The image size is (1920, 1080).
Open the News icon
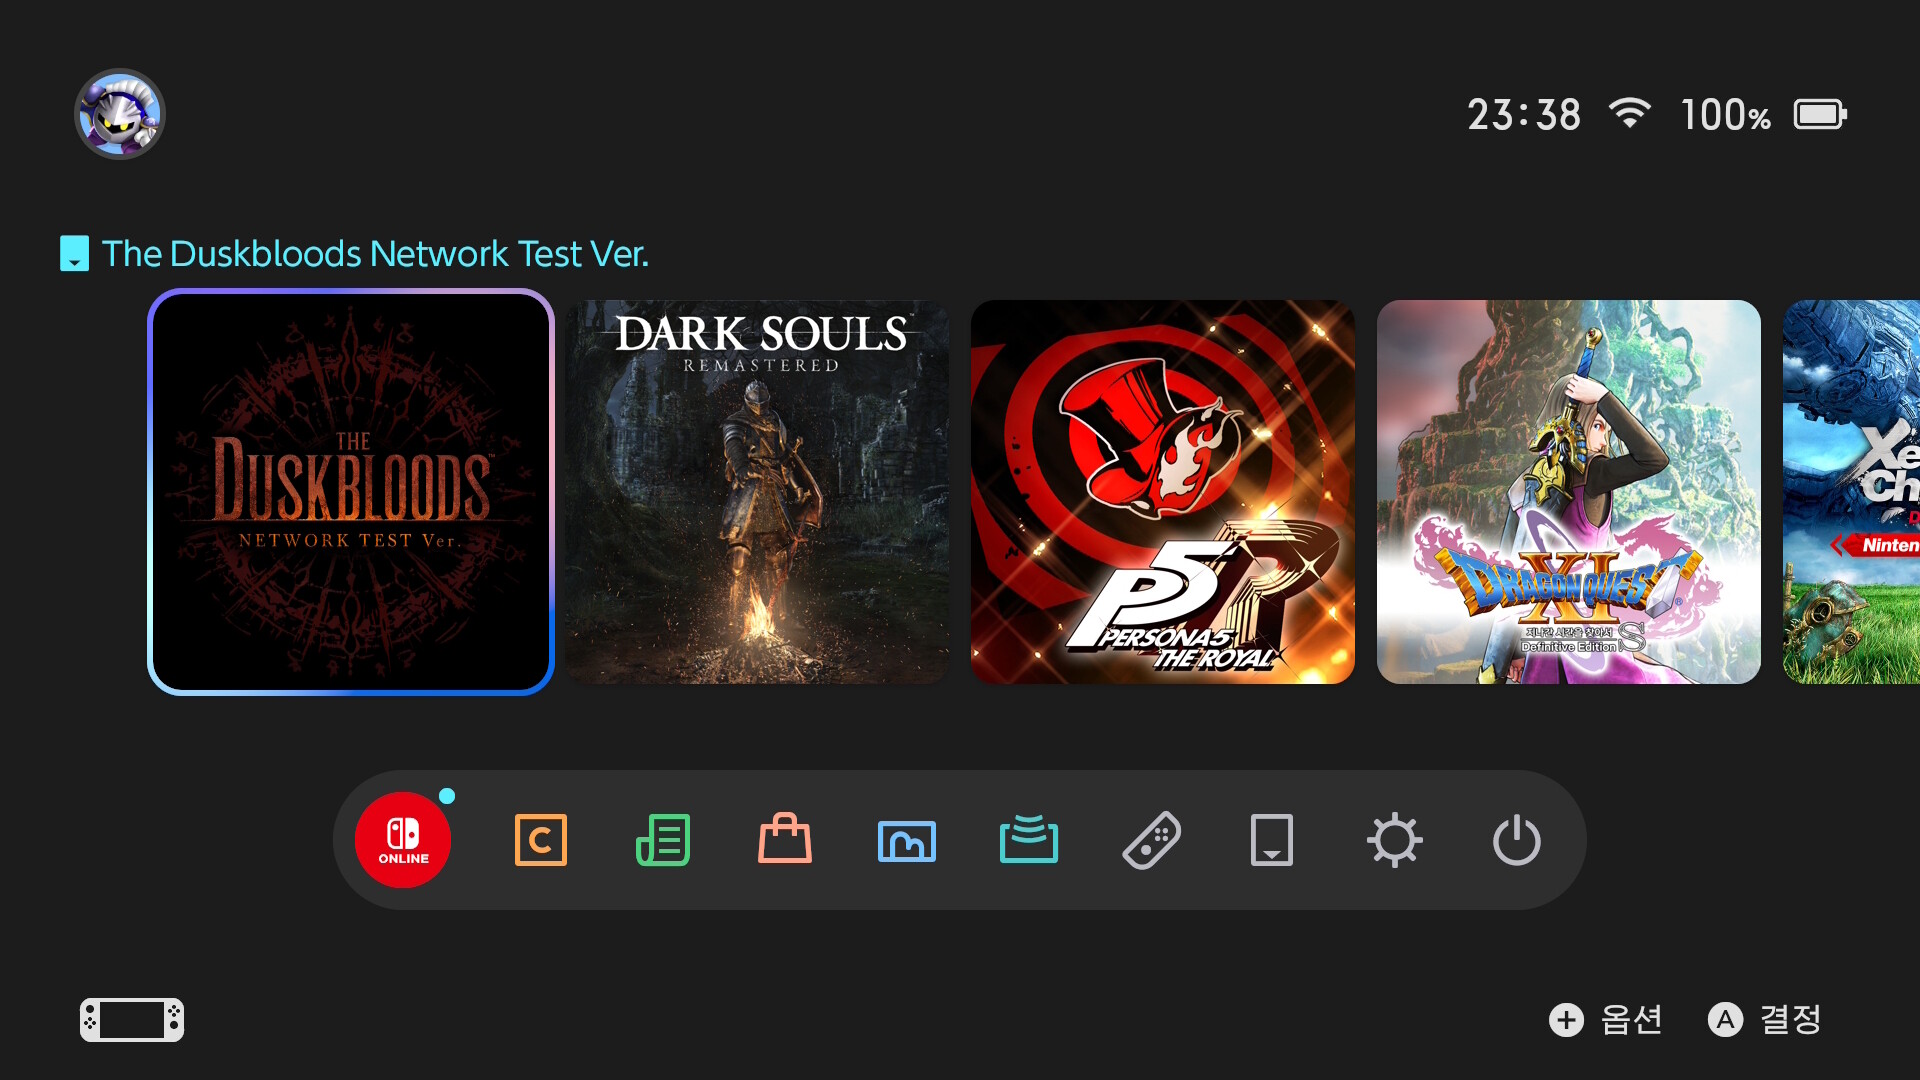click(663, 840)
